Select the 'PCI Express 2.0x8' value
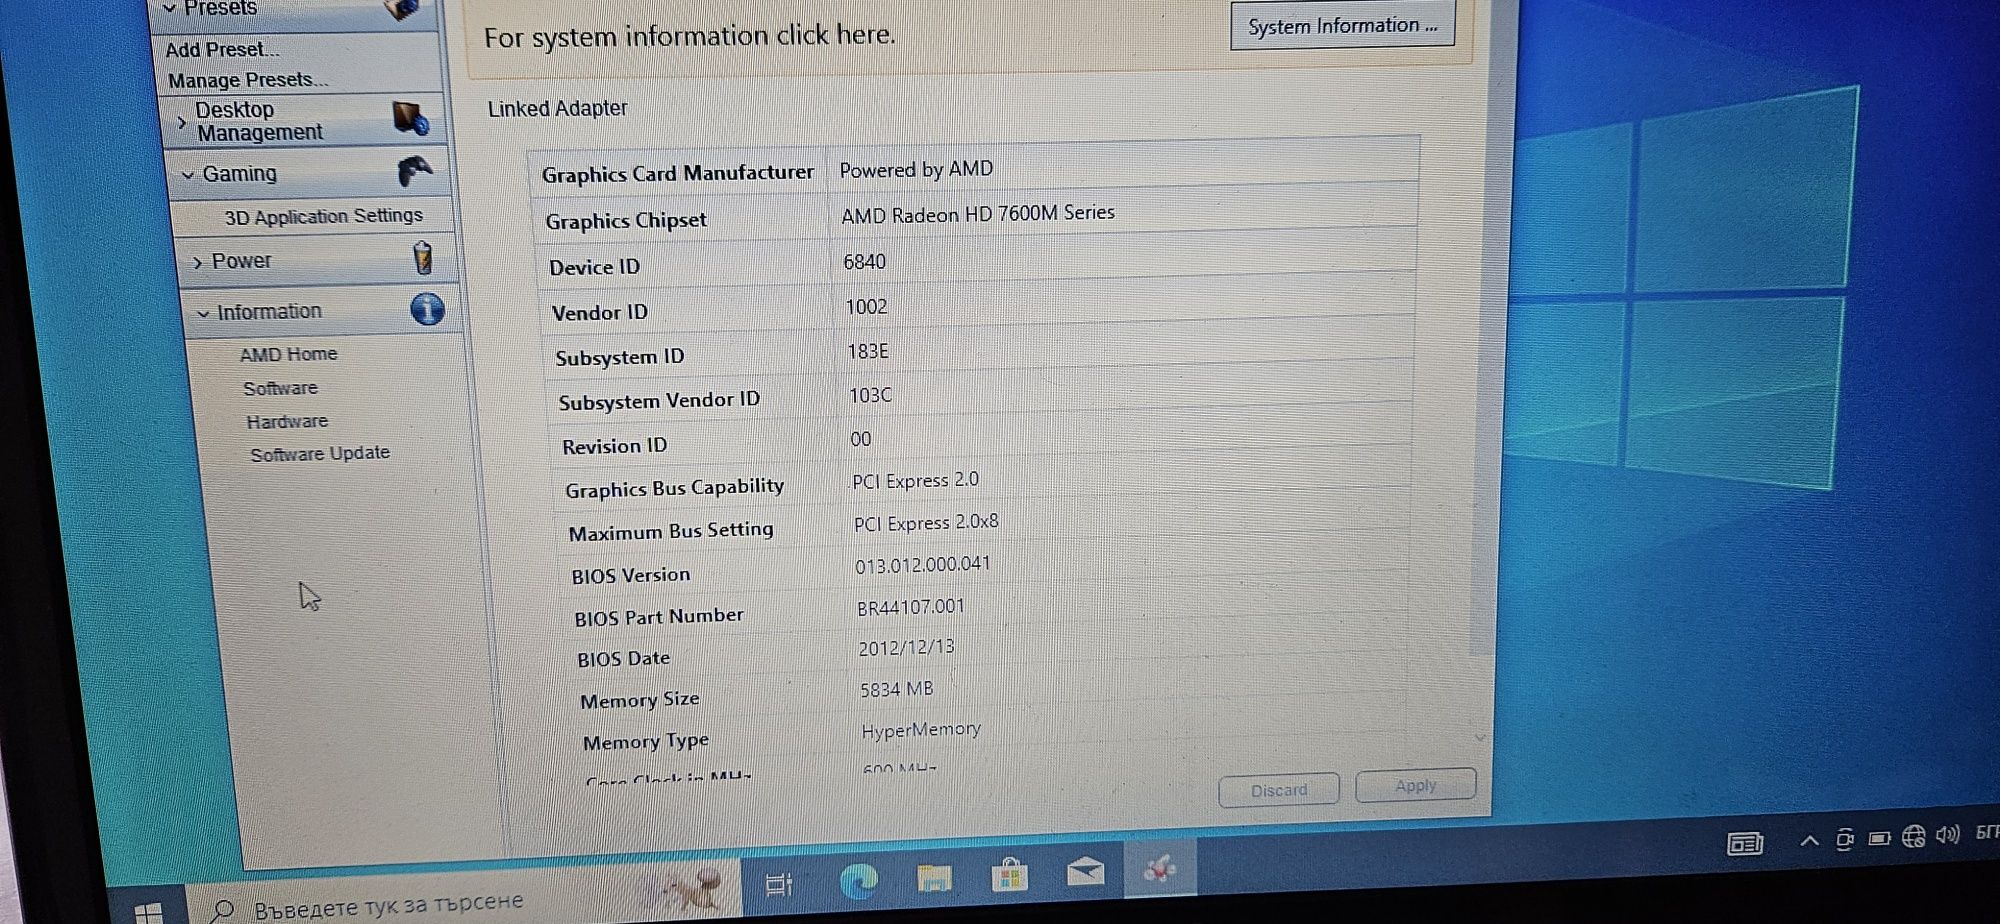Image resolution: width=2000 pixels, height=924 pixels. tap(926, 523)
